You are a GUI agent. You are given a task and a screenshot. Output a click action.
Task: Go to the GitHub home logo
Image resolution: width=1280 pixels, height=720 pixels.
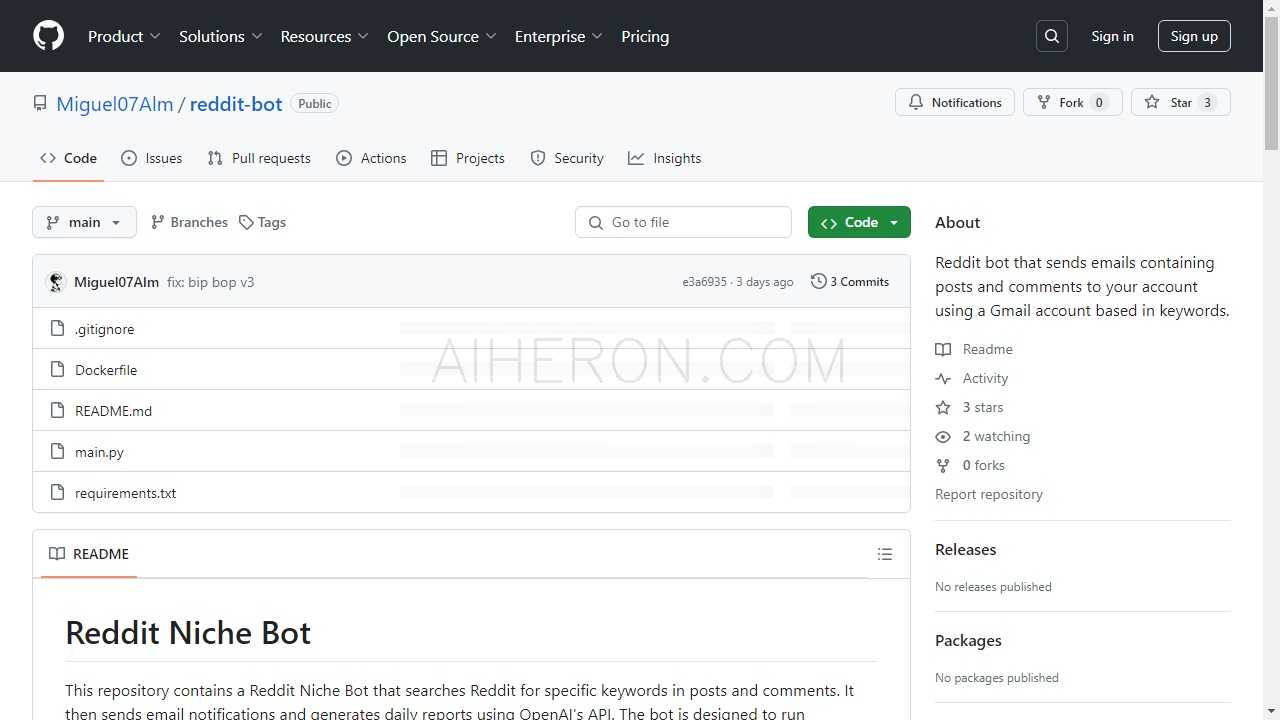pyautogui.click(x=48, y=36)
